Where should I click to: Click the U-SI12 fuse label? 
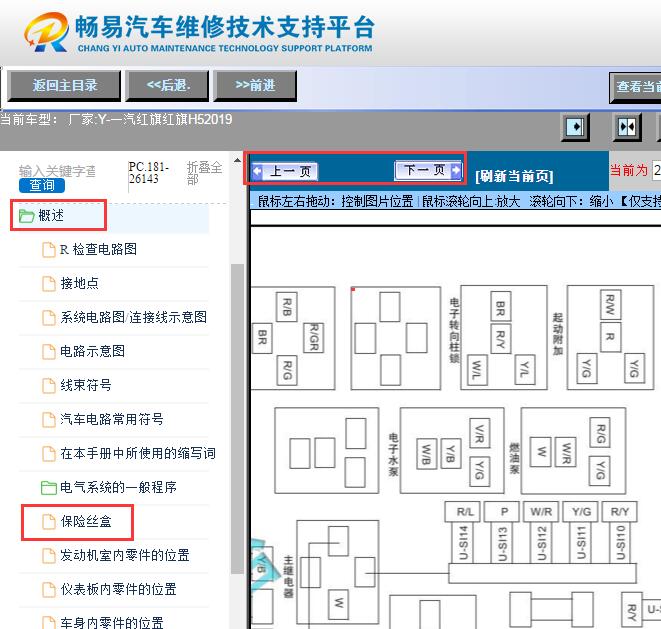[x=542, y=543]
